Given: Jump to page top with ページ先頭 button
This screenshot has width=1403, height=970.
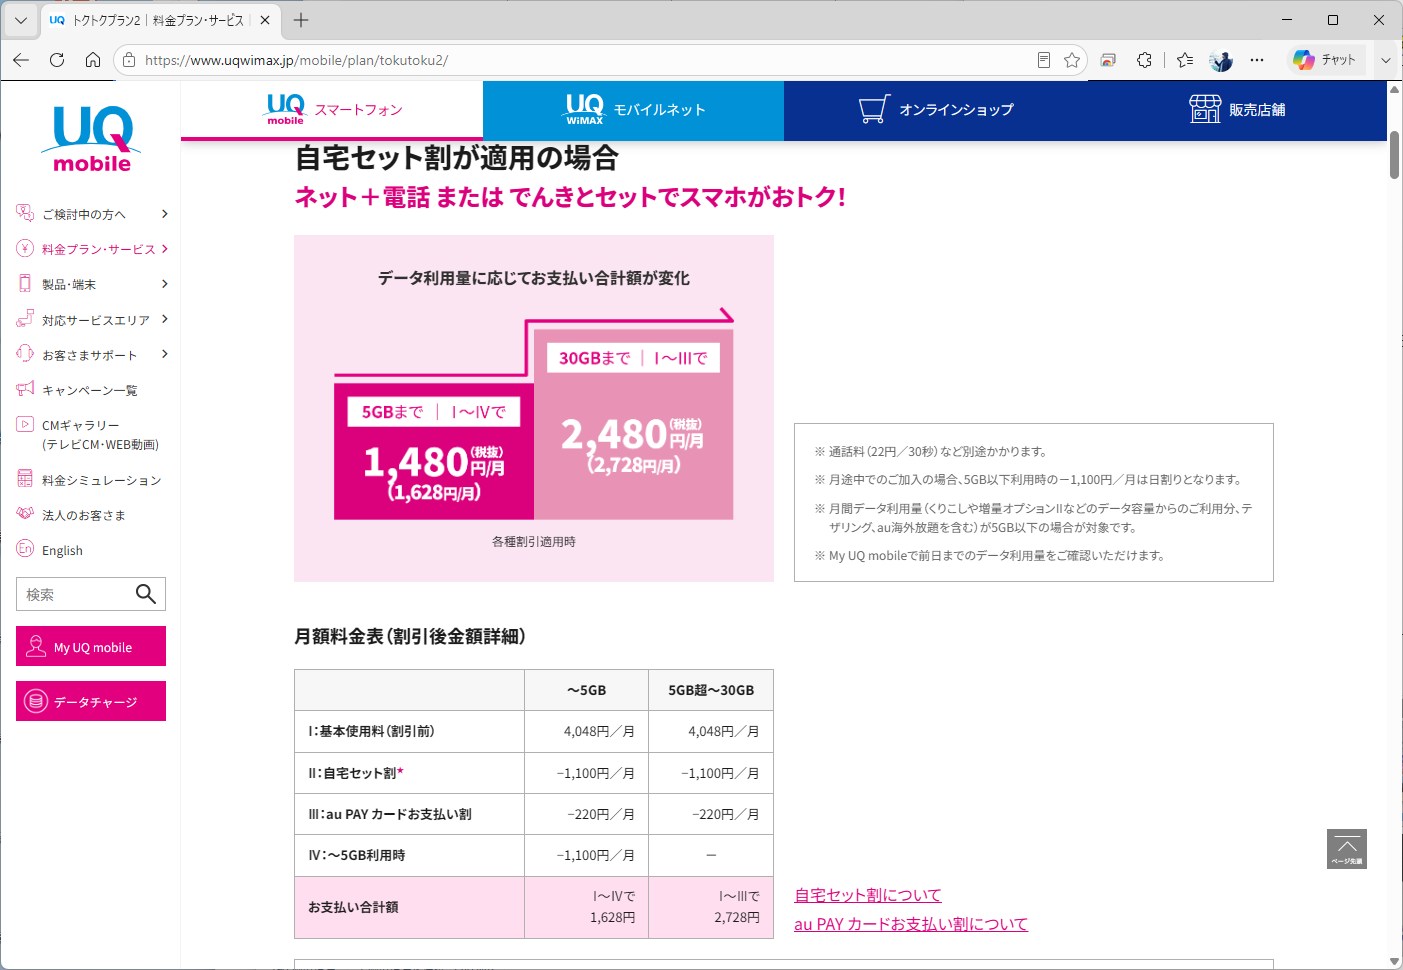Looking at the screenshot, I should [1347, 849].
